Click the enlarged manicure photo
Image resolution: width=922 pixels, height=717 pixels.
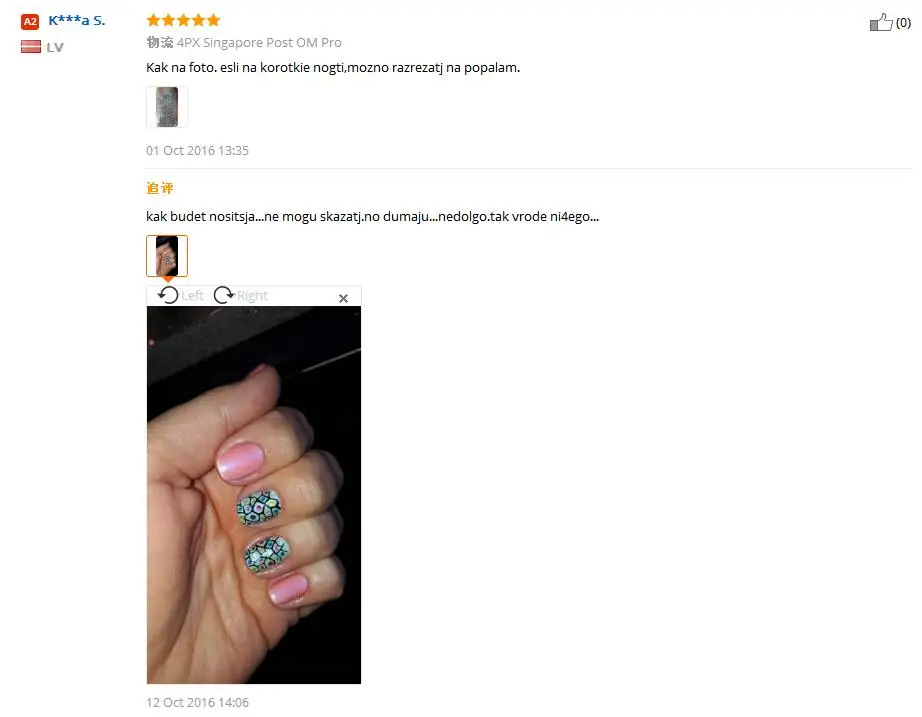tap(254, 495)
